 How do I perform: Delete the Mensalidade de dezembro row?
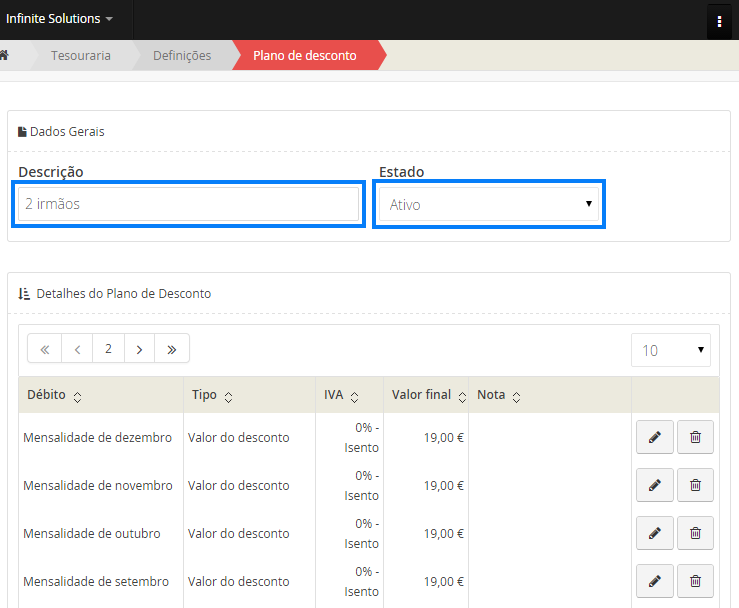pos(695,437)
